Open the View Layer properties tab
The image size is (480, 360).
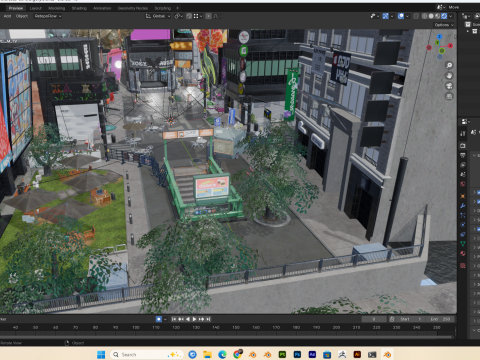[x=463, y=165]
